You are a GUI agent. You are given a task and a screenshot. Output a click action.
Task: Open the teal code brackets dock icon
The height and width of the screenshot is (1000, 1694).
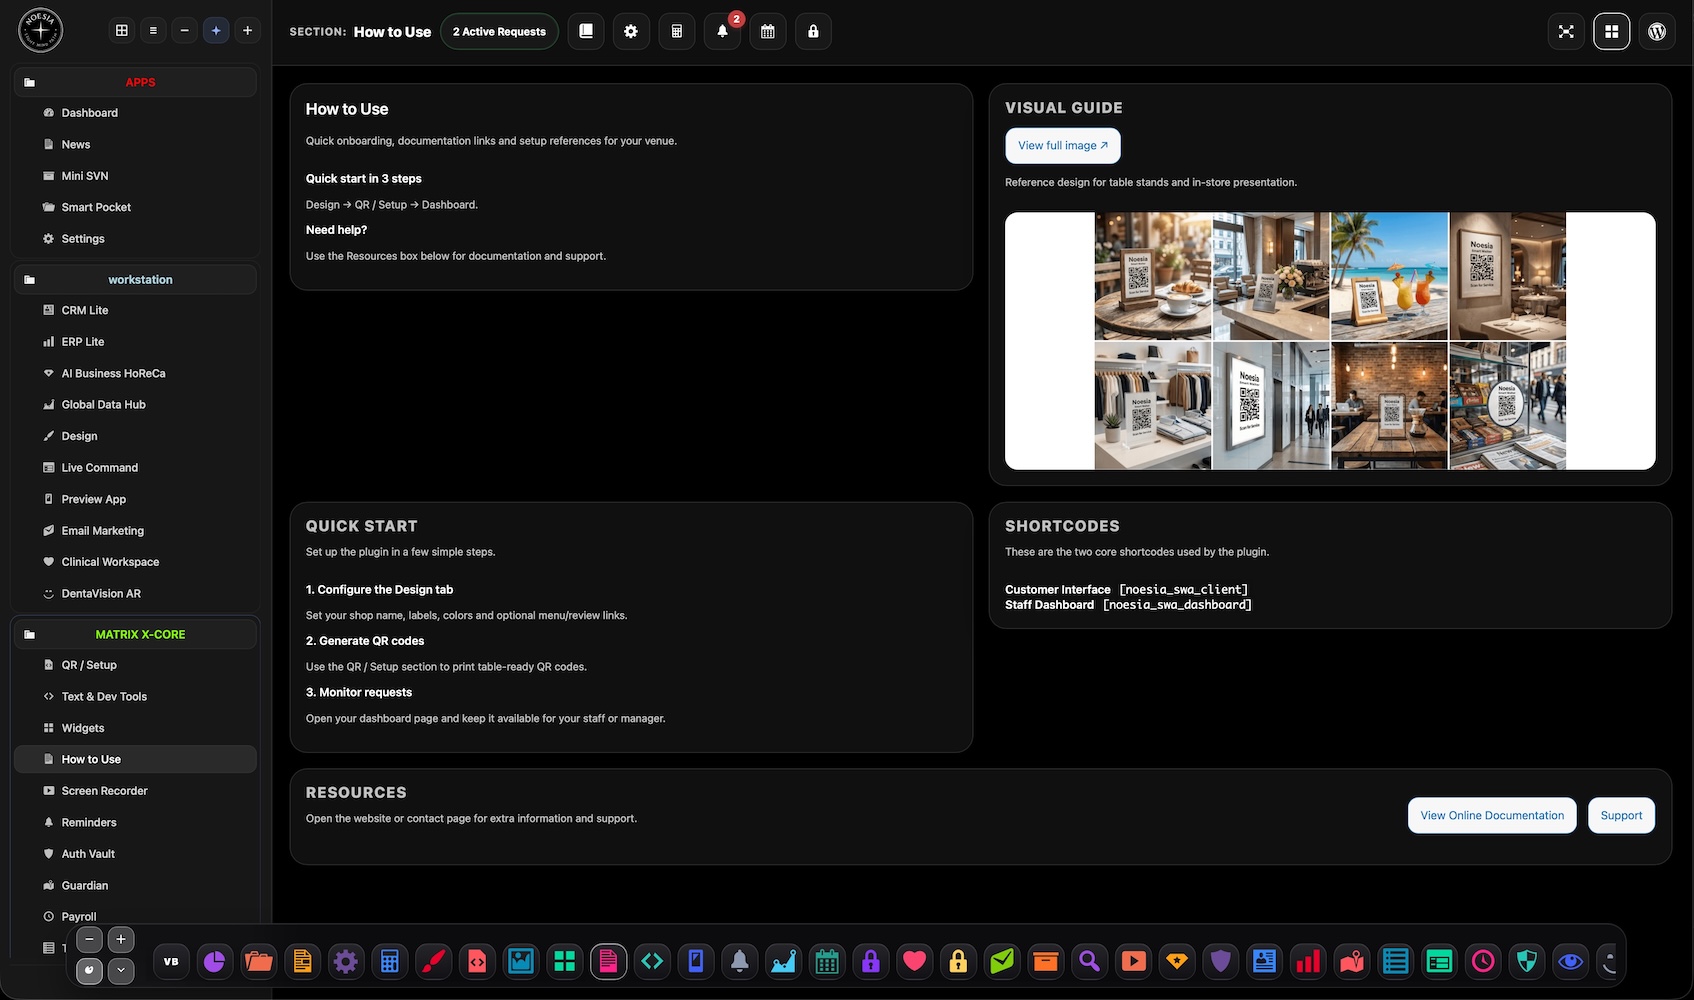652,962
